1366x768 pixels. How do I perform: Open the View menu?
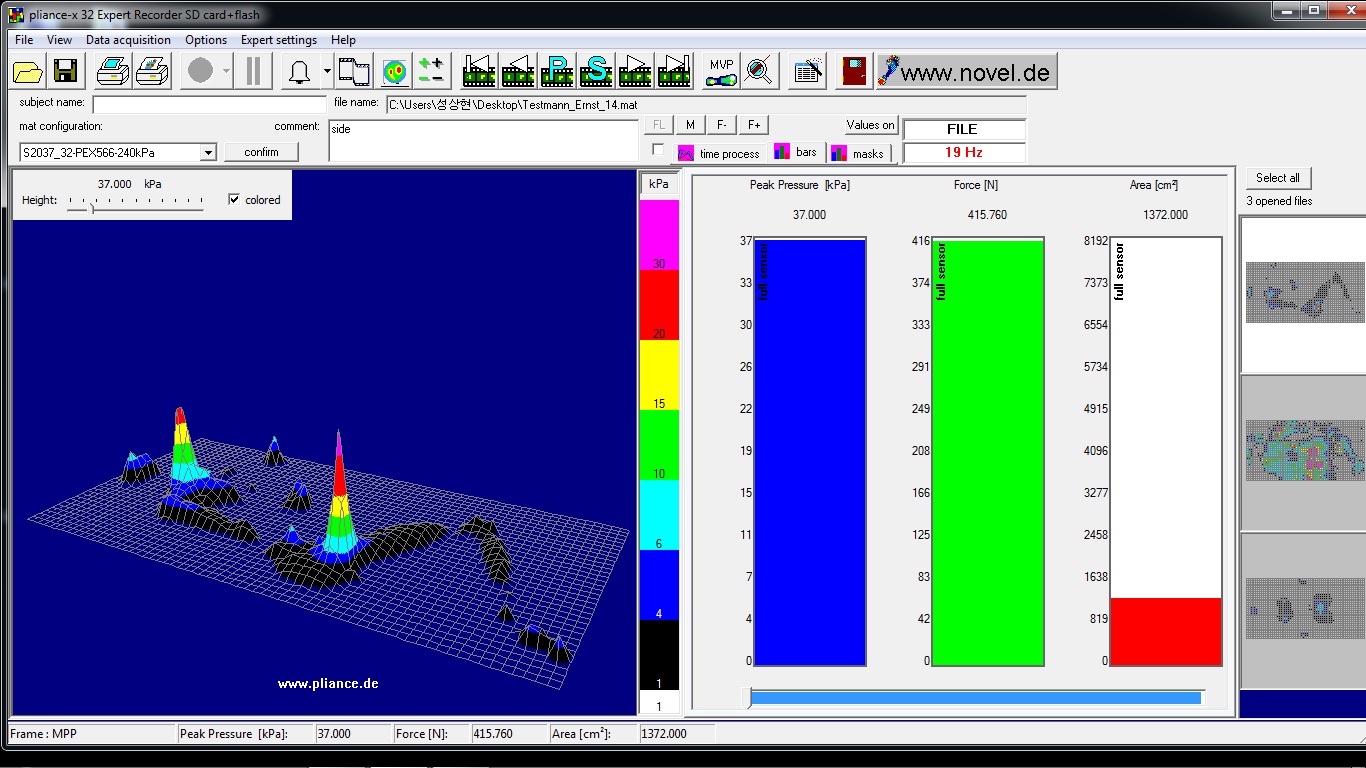pyautogui.click(x=59, y=40)
